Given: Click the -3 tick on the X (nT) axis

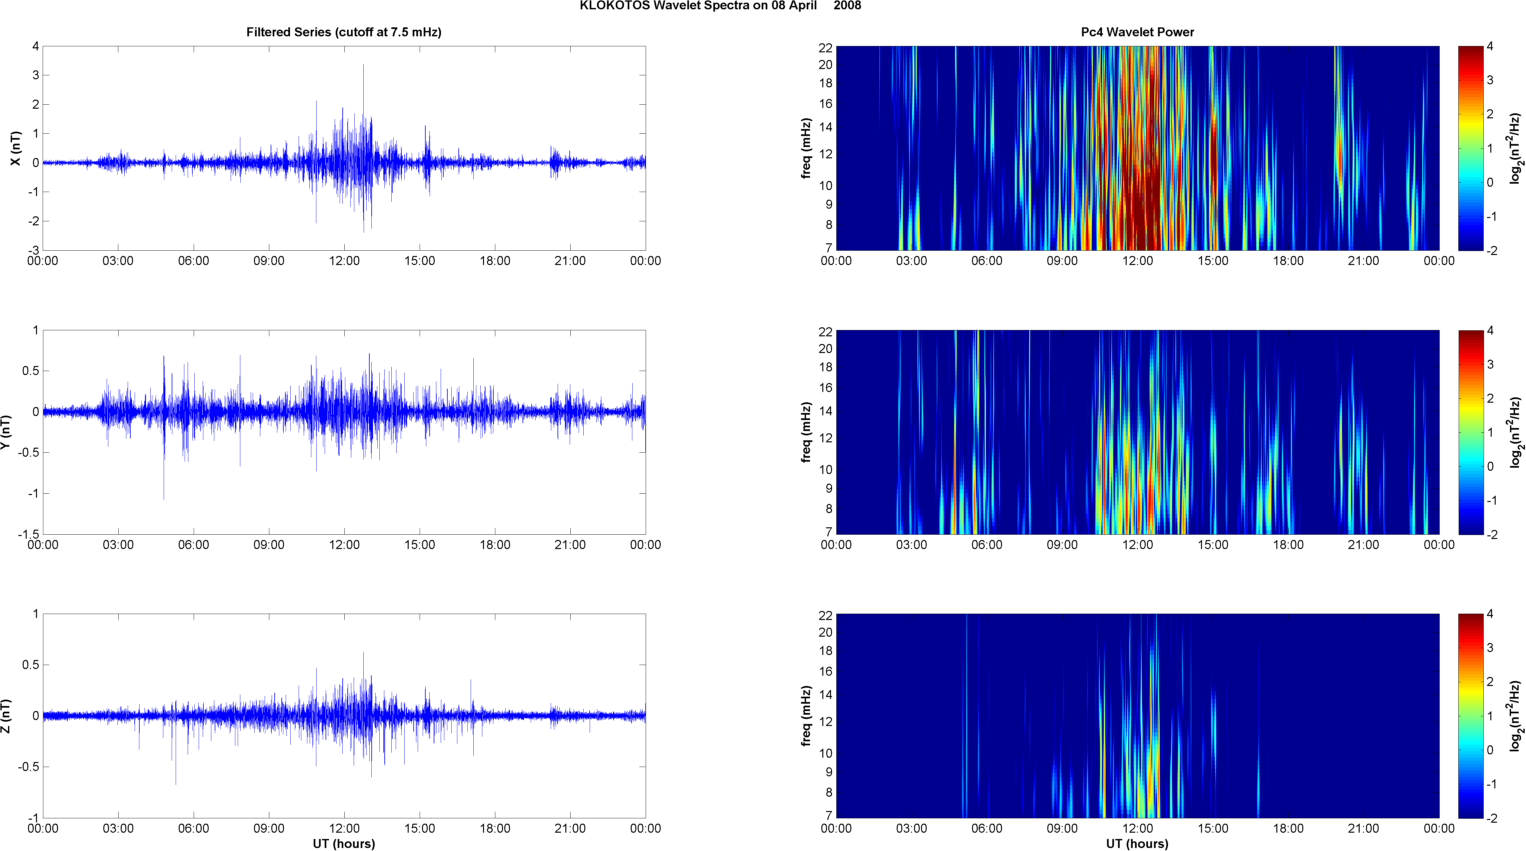Looking at the screenshot, I should tap(34, 250).
